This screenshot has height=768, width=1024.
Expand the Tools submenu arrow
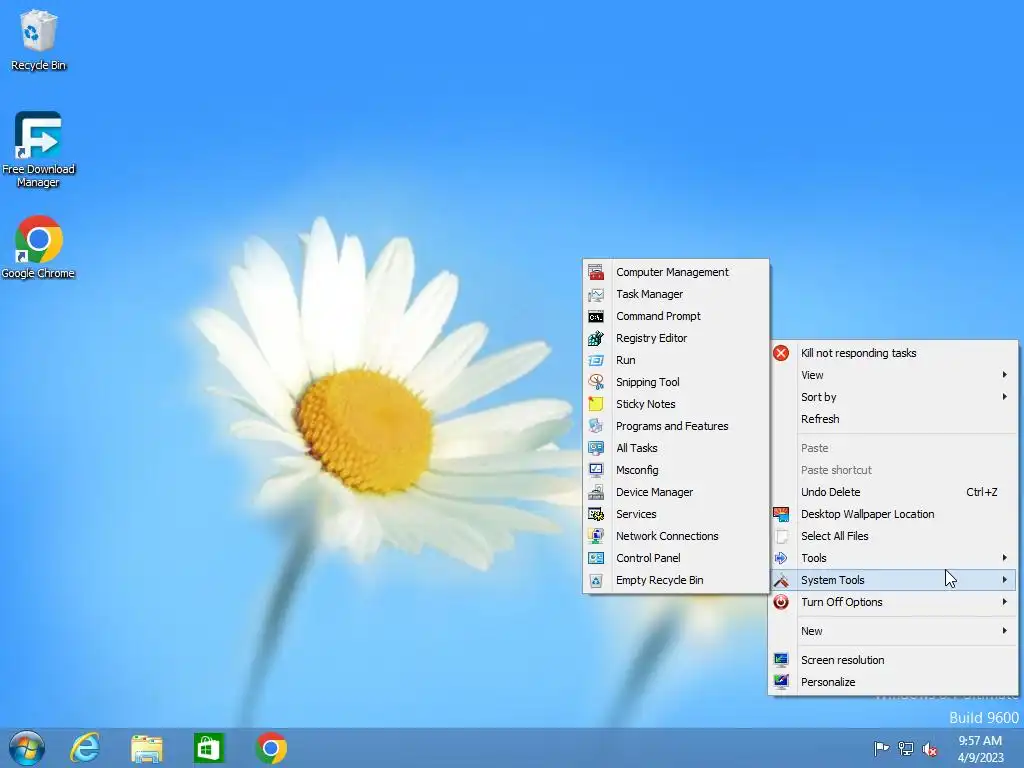tap(1004, 557)
